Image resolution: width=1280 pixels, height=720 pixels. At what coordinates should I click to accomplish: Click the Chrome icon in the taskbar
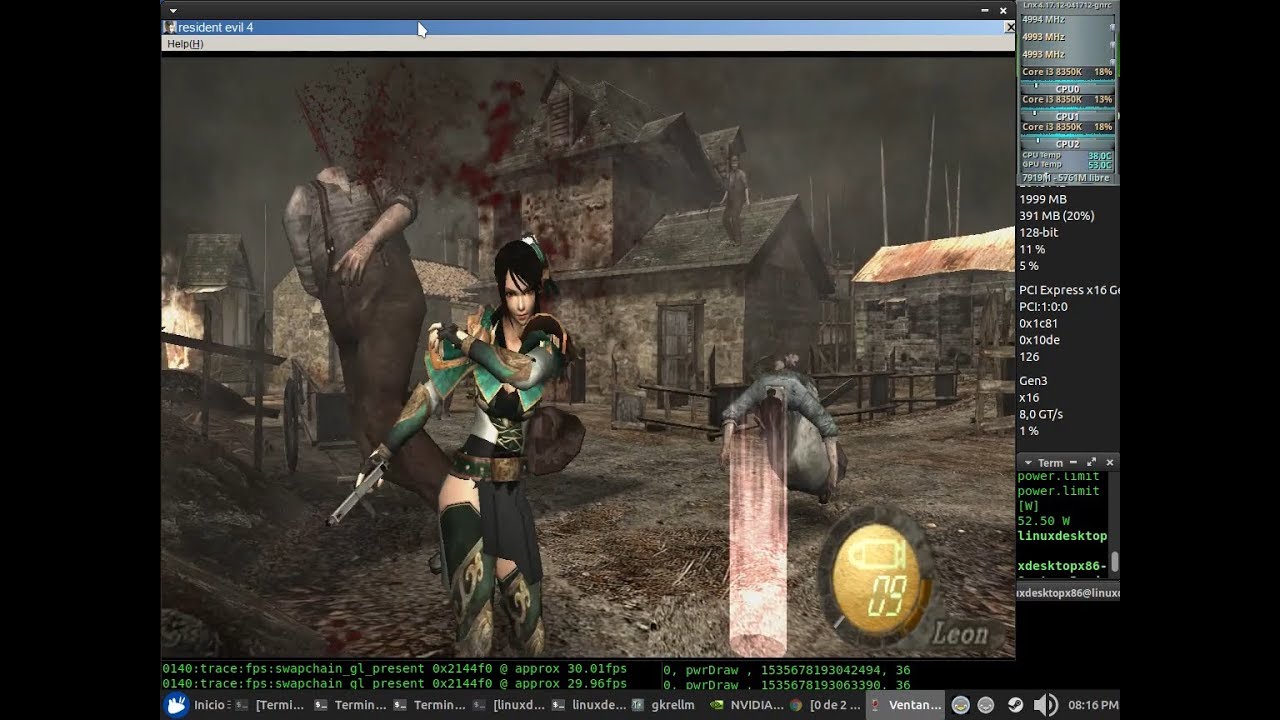click(795, 705)
